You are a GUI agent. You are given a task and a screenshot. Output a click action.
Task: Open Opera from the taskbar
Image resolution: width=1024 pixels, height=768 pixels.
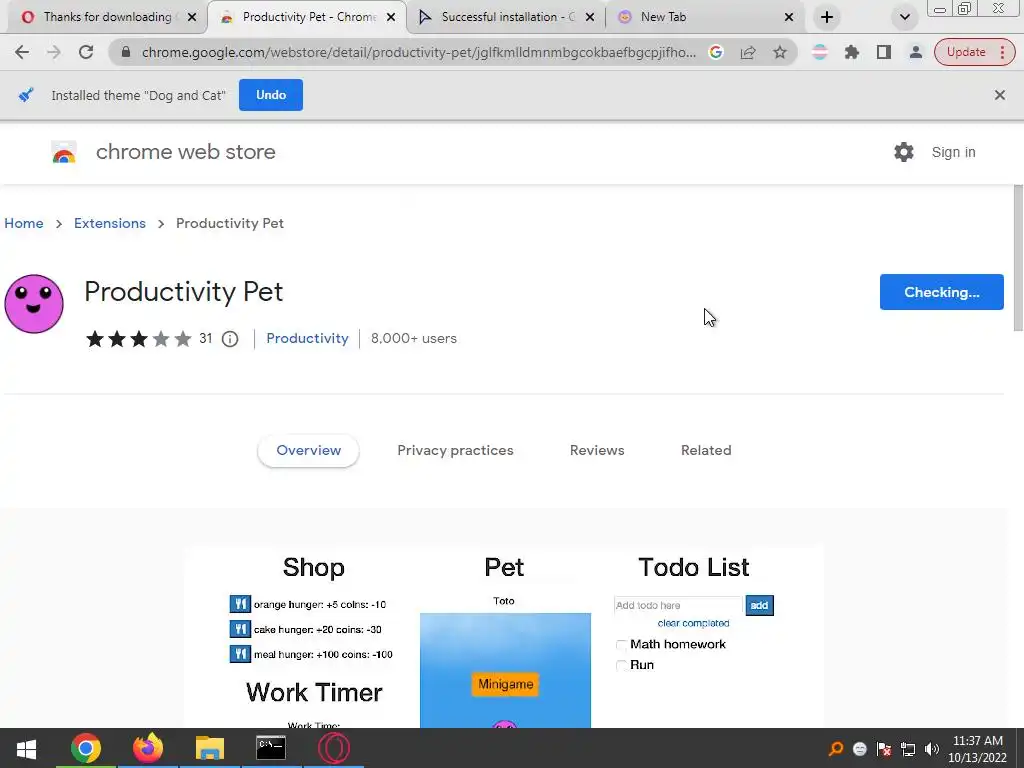point(333,748)
